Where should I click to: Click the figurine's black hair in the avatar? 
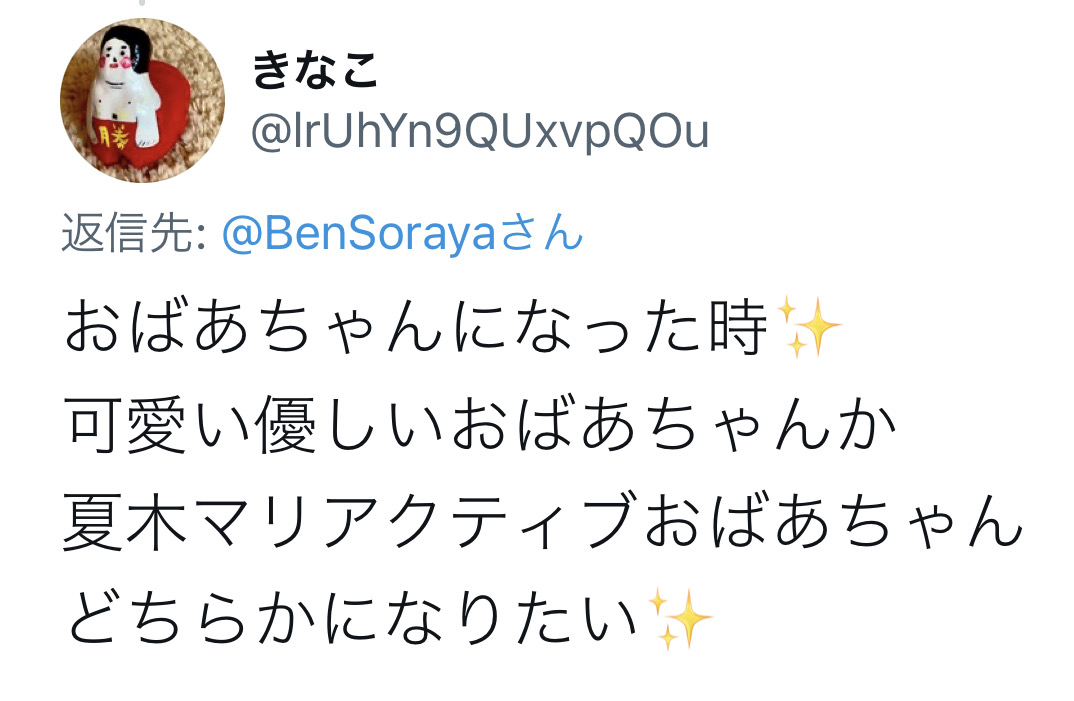coord(136,45)
